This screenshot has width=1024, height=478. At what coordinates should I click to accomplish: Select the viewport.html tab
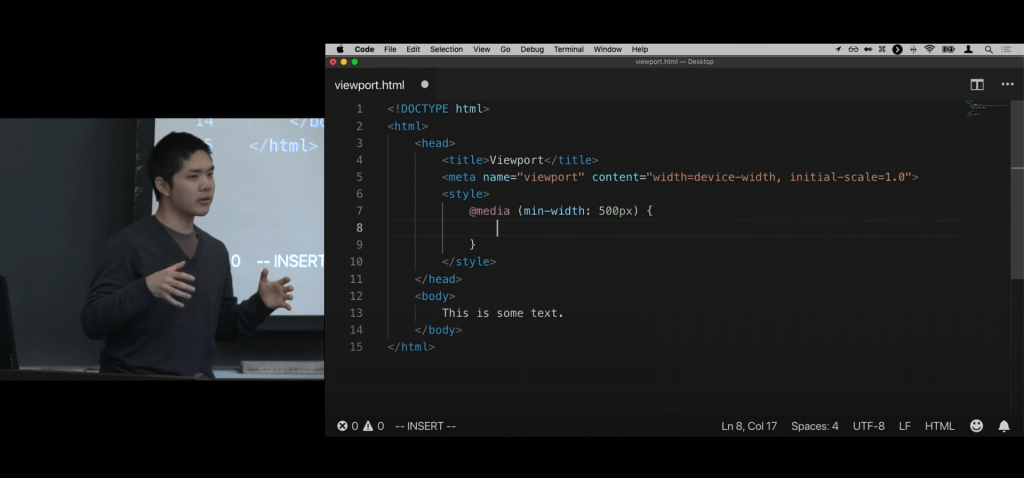[370, 85]
